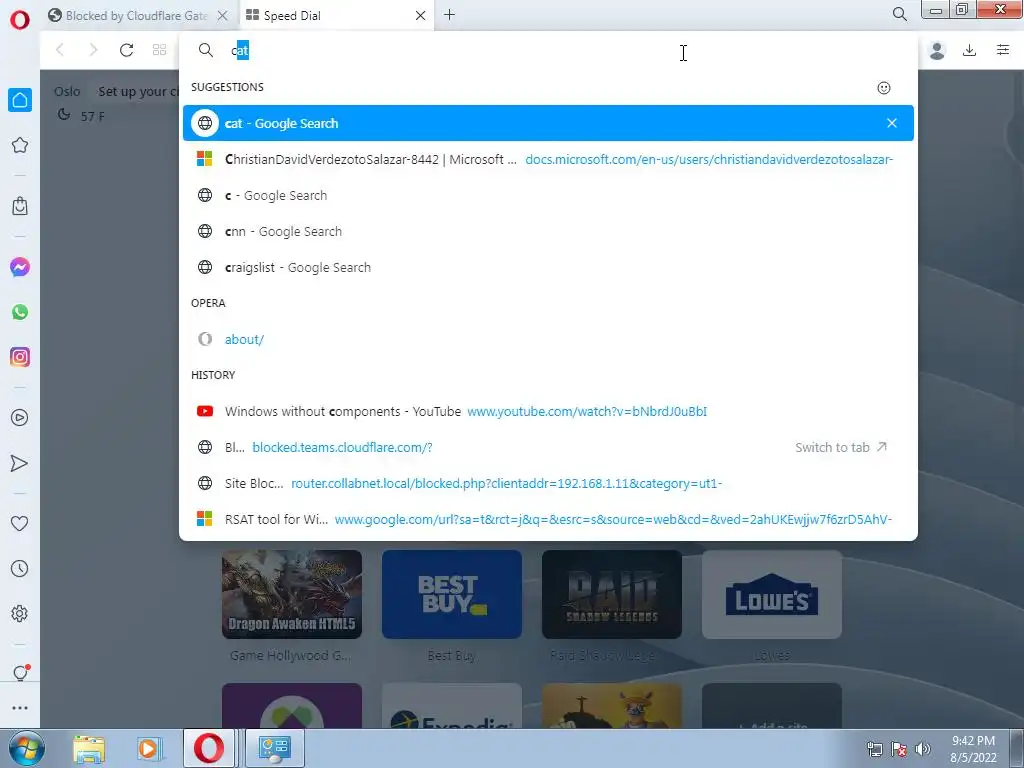
Task: Click the volume speaker tray icon
Action: pyautogui.click(x=923, y=749)
